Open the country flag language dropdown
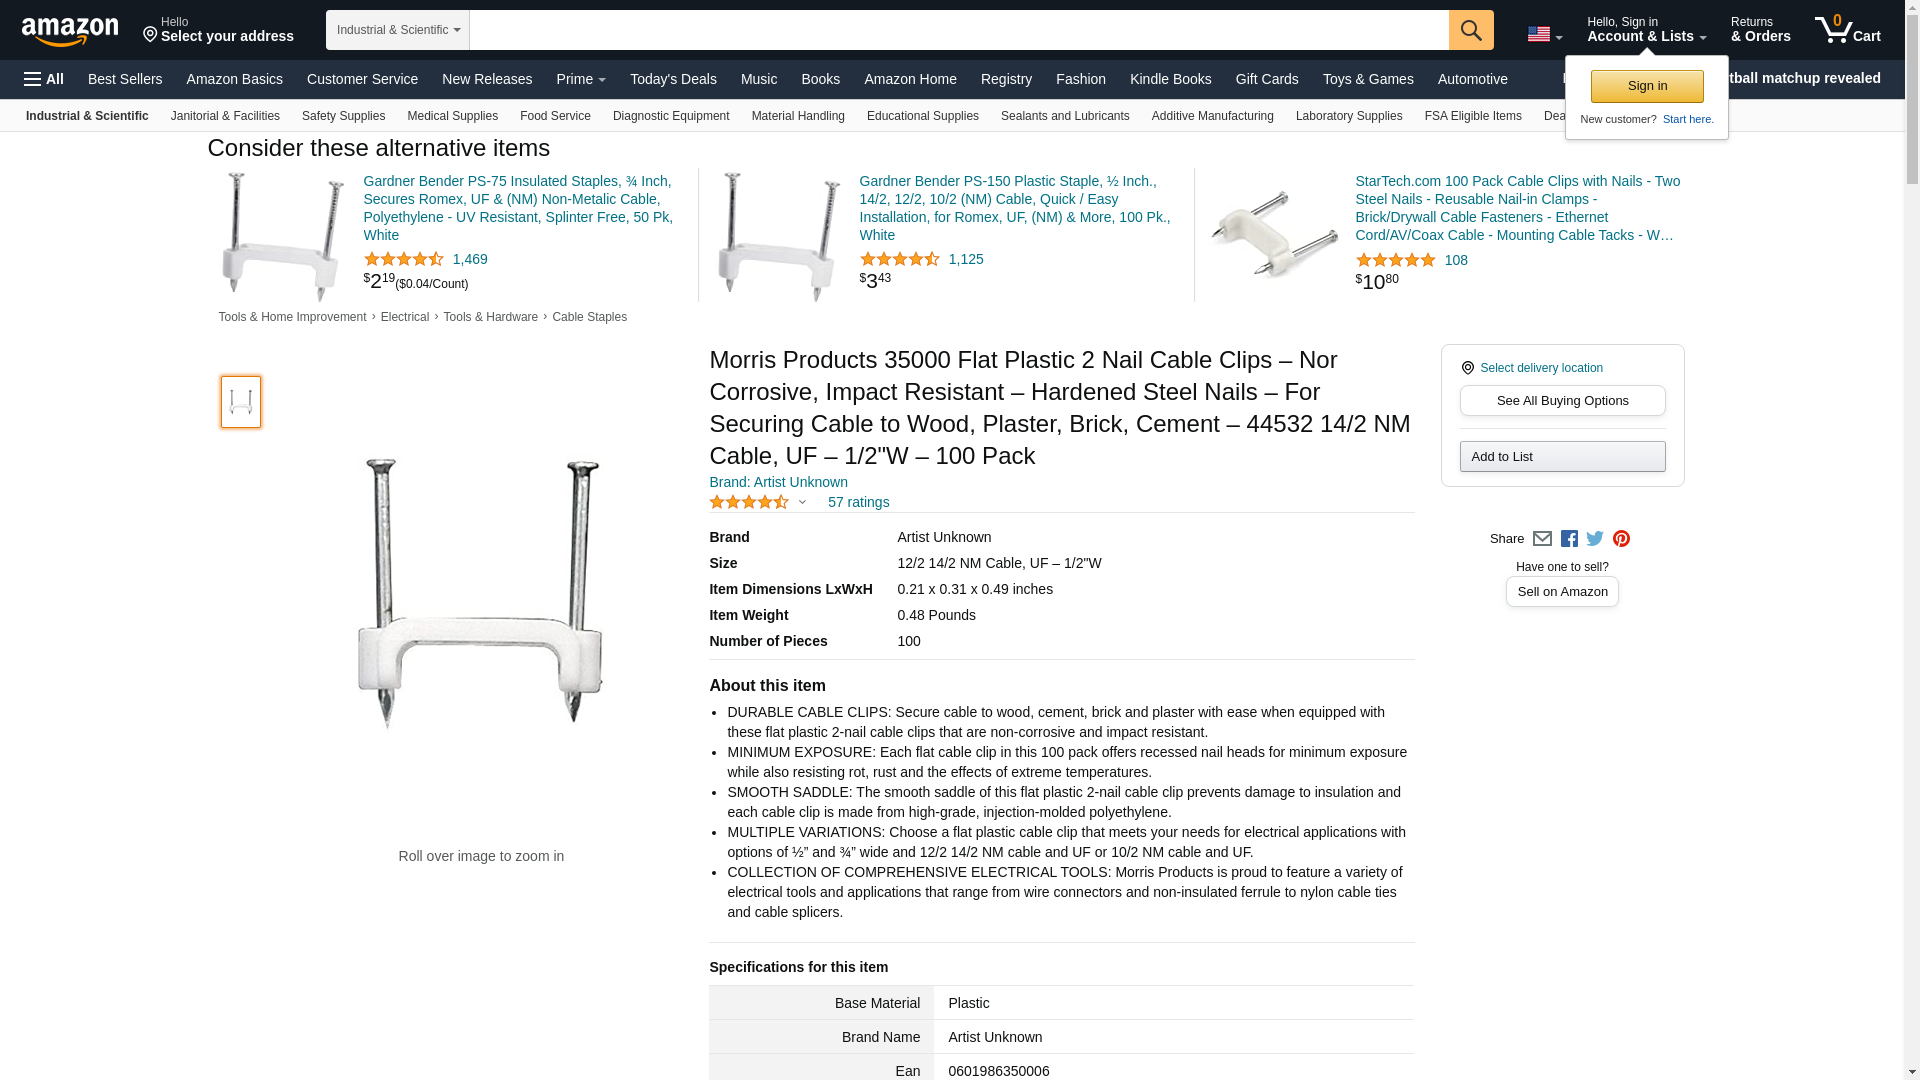This screenshot has height=1080, width=1920. point(1544,34)
